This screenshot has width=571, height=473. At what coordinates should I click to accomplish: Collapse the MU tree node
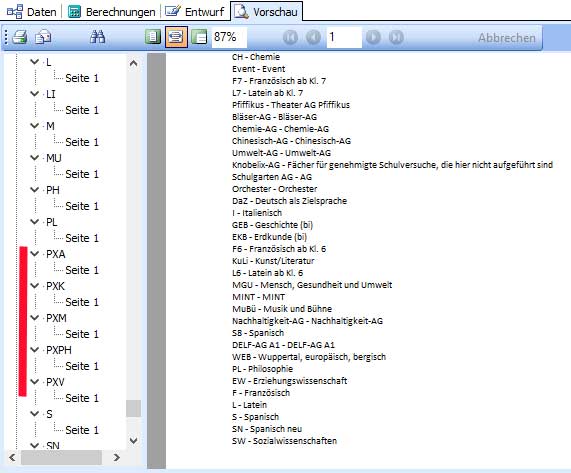coord(35,158)
